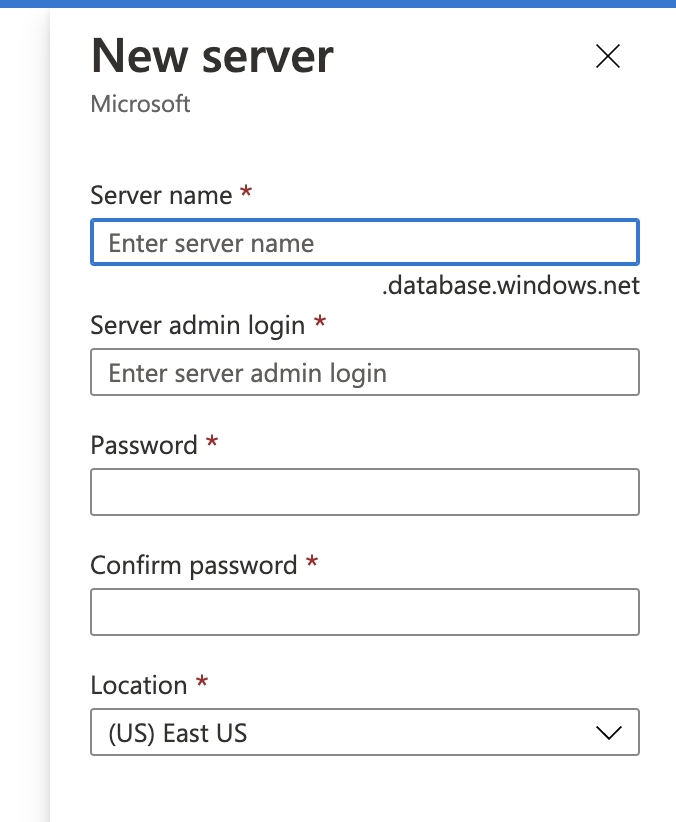Click the Server name input field
Image resolution: width=676 pixels, height=822 pixels.
(x=365, y=242)
